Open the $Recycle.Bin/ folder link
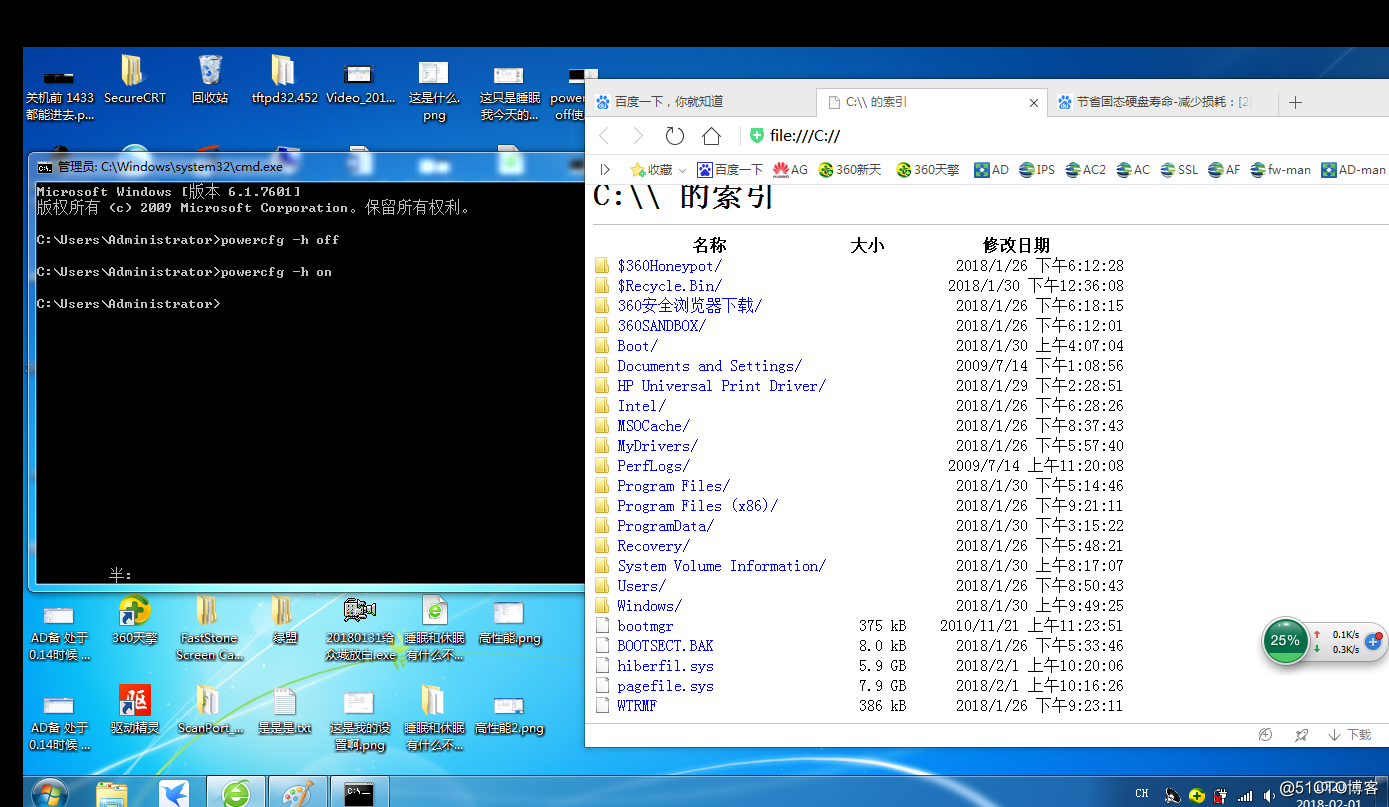 coord(669,286)
